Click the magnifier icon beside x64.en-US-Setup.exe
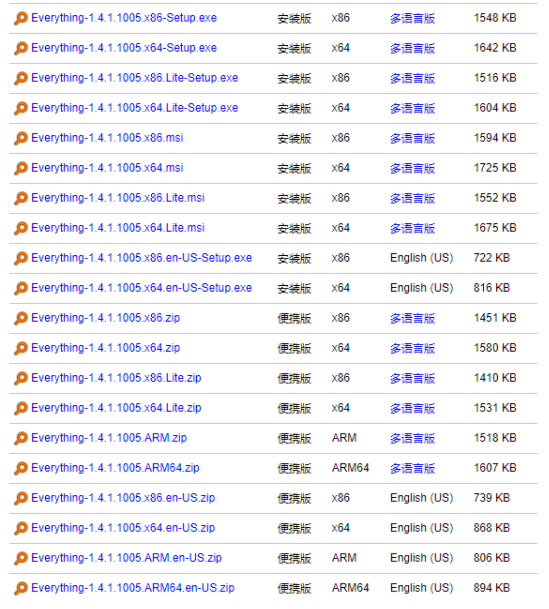 [21, 288]
